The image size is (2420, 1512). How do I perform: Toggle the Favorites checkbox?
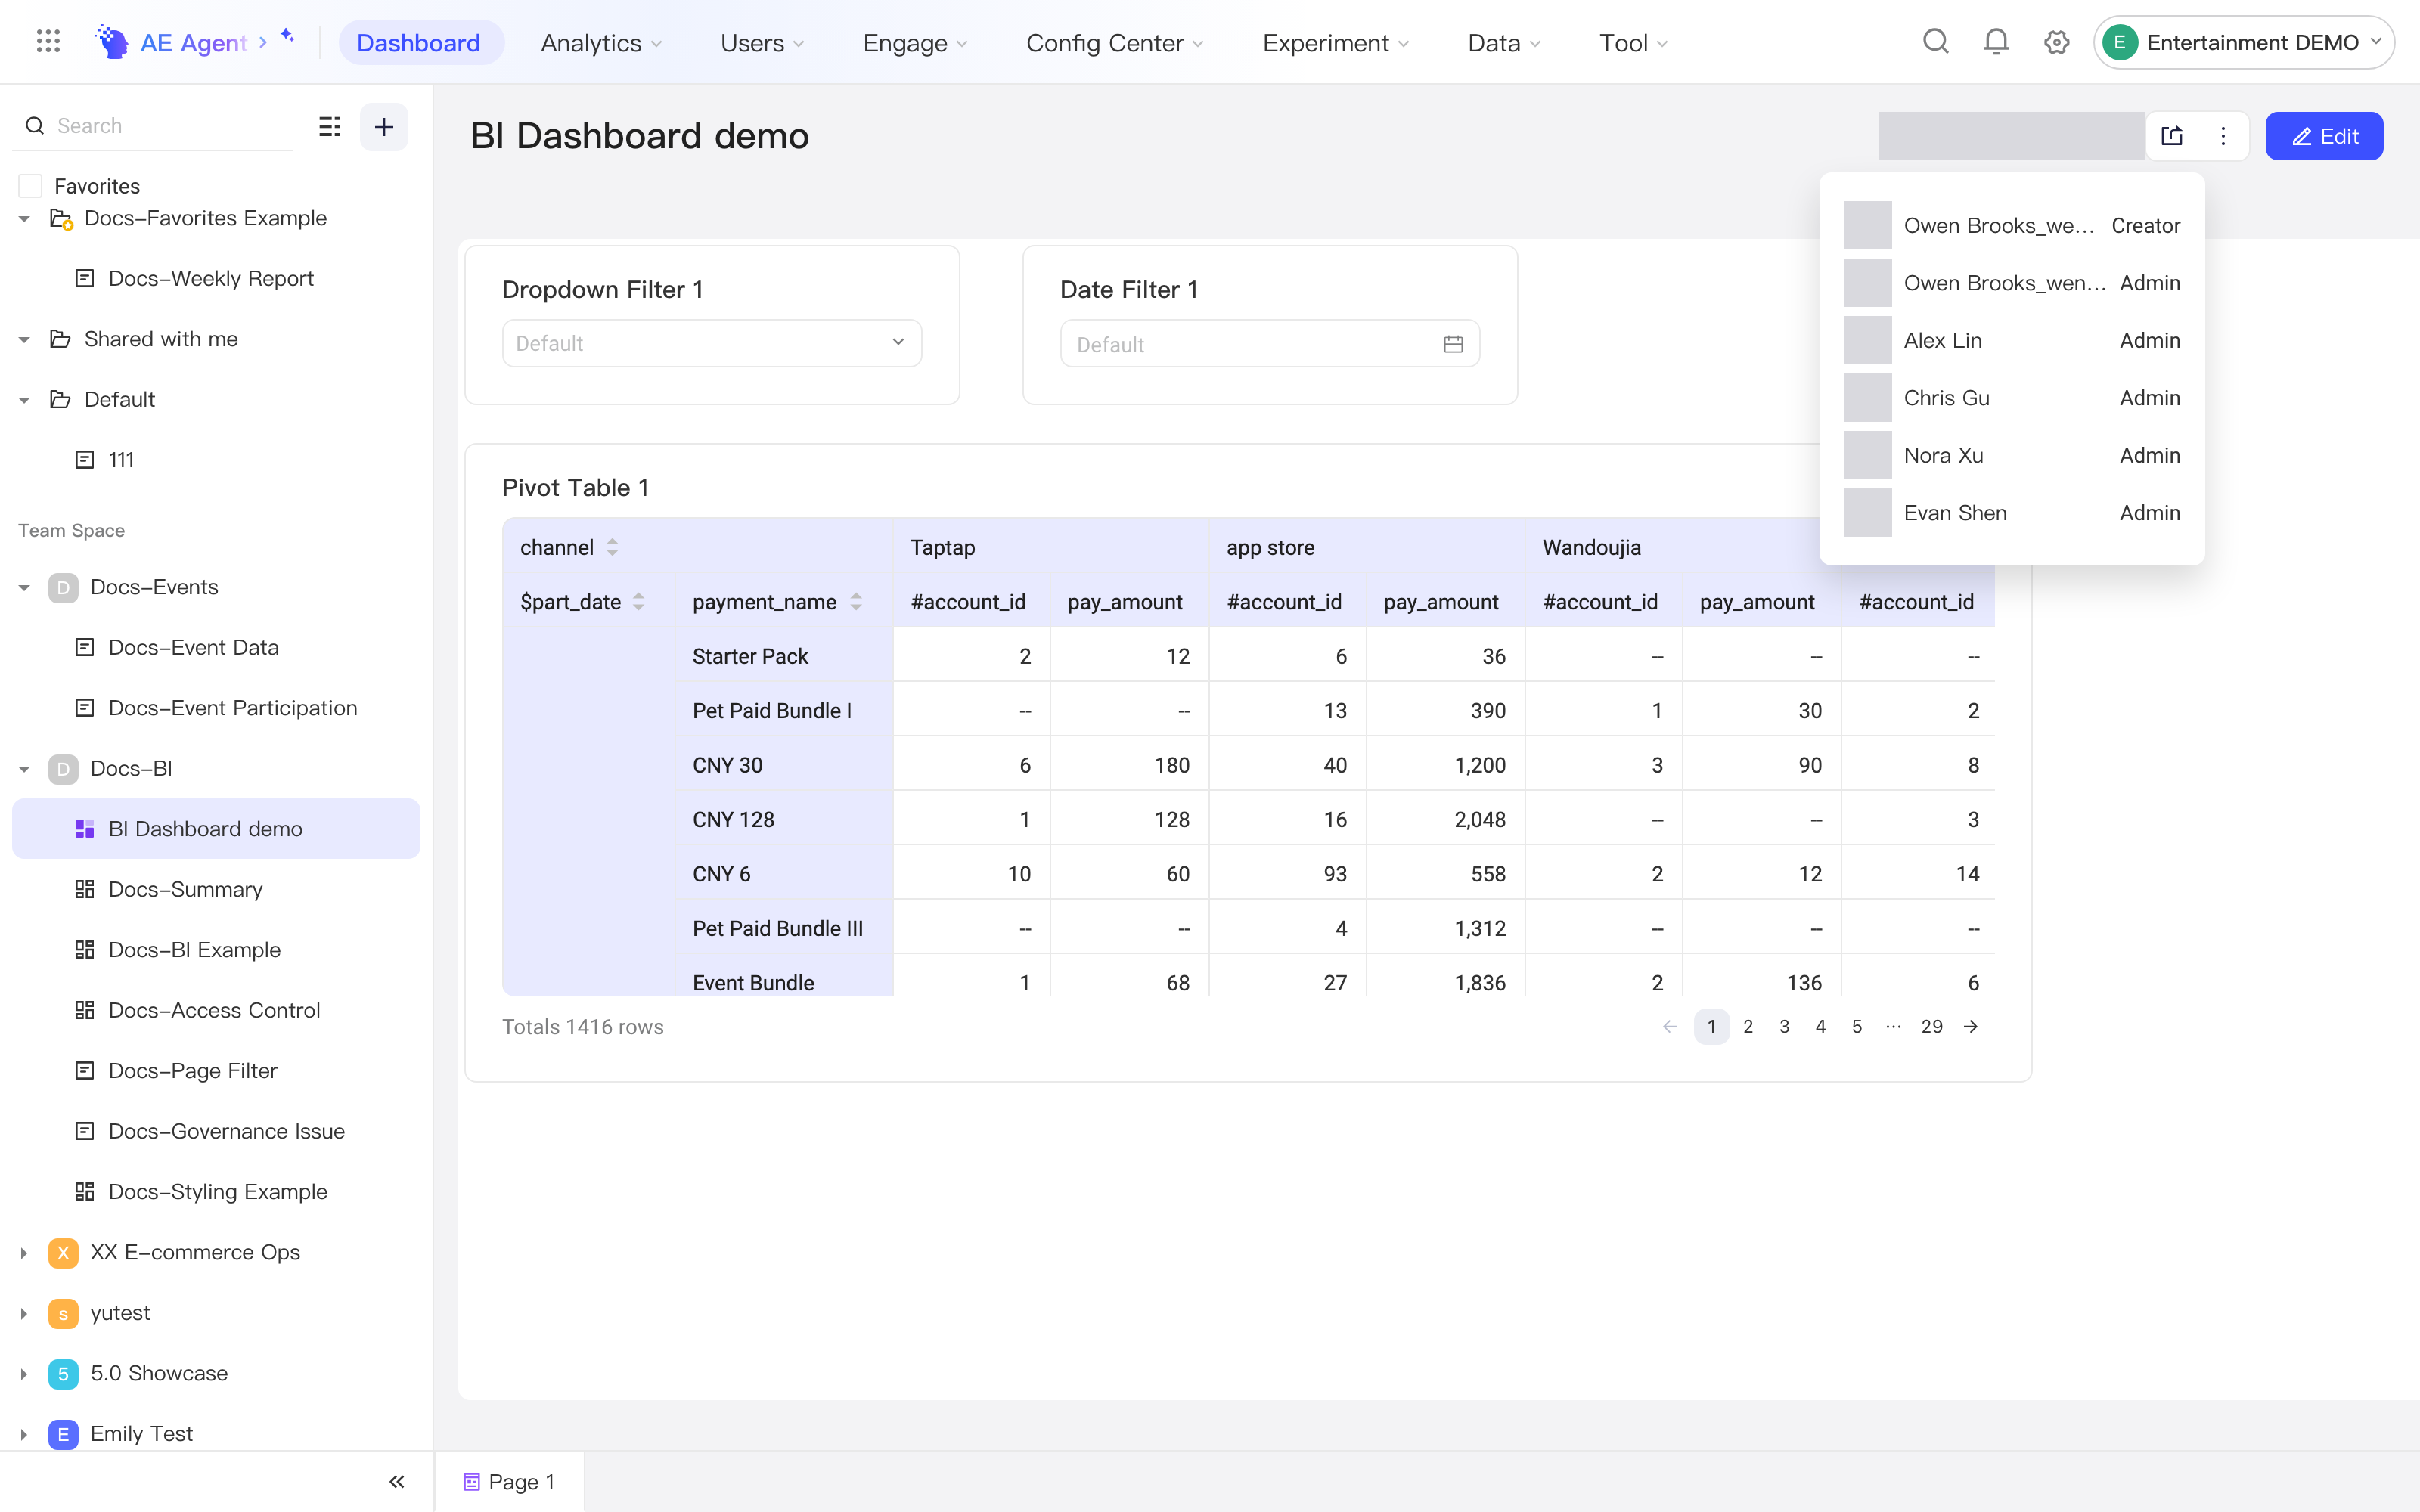[31, 186]
